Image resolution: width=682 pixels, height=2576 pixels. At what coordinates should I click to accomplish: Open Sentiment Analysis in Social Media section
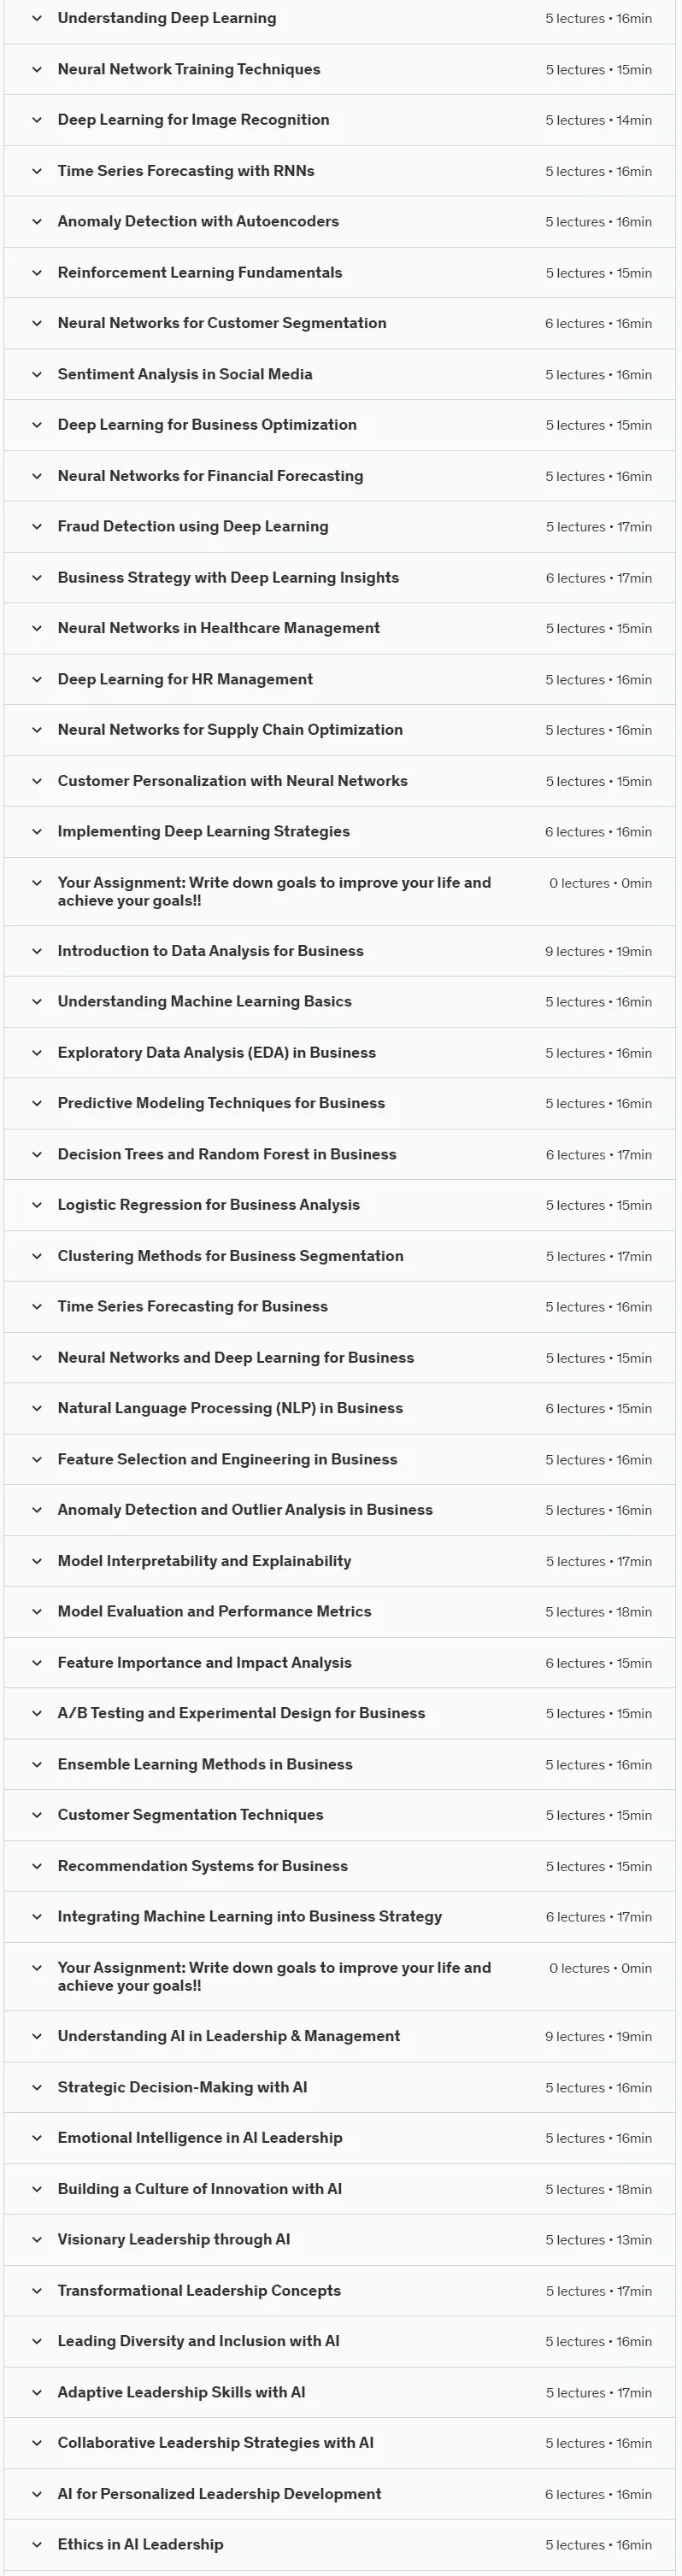pyautogui.click(x=340, y=374)
